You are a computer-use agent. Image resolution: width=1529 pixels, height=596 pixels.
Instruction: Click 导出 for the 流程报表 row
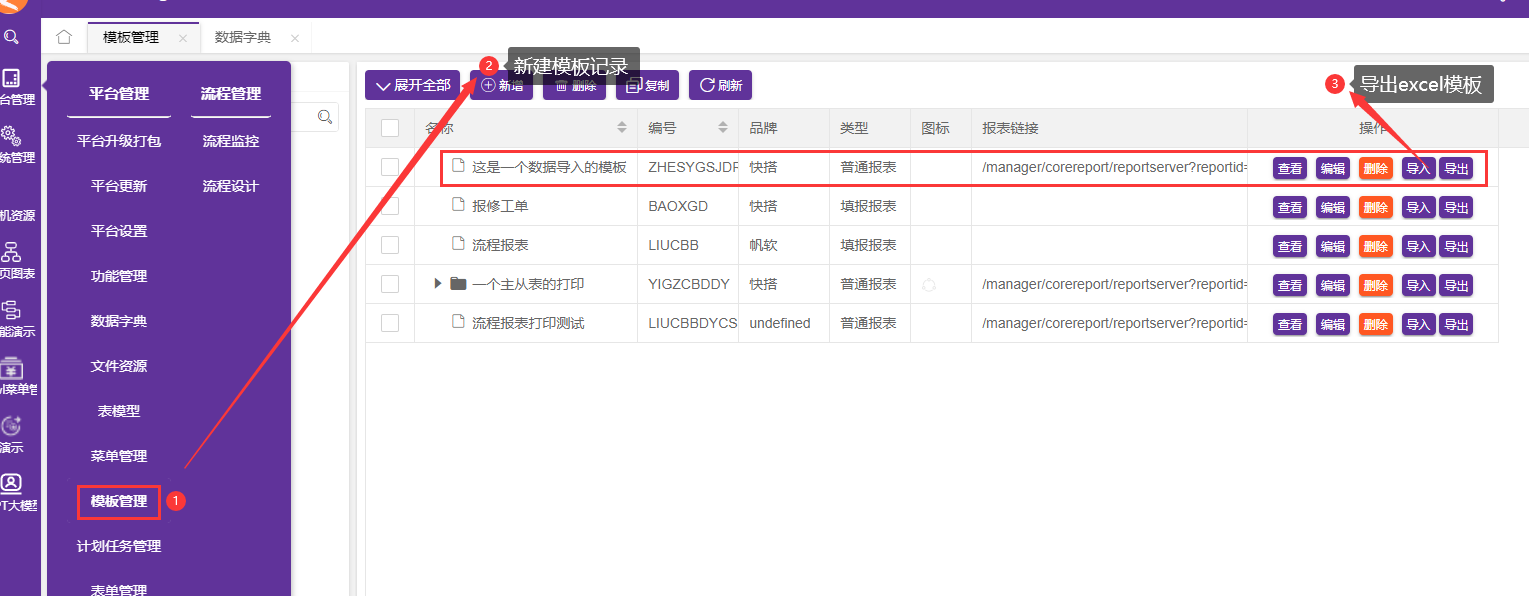(1455, 246)
